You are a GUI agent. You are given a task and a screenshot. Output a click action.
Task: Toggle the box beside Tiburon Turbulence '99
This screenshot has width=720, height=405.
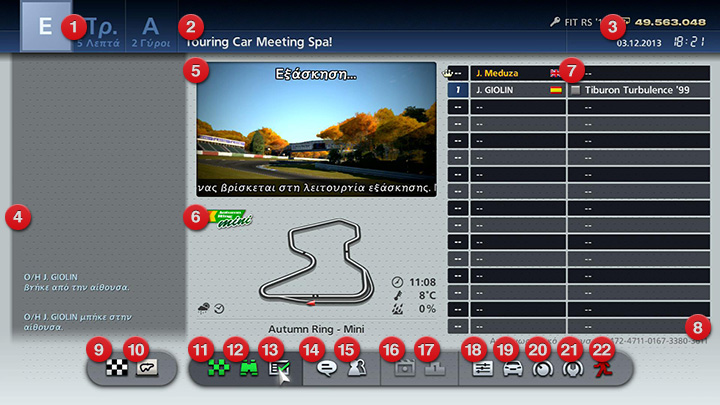click(575, 90)
